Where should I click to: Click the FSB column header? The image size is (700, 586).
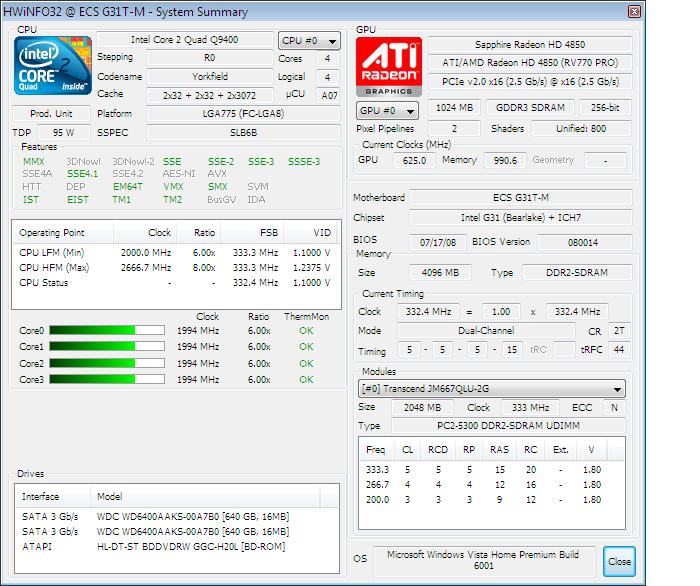tap(252, 233)
